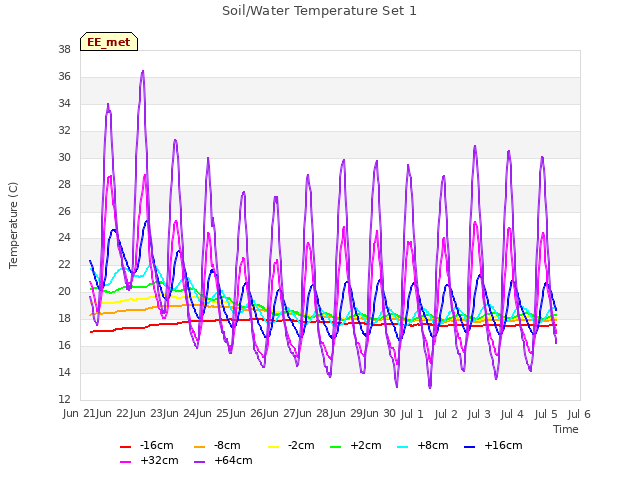Click the Jun 25 x-axis tick label
Image resolution: width=640 pixels, height=480 pixels.
pyautogui.click(x=213, y=414)
